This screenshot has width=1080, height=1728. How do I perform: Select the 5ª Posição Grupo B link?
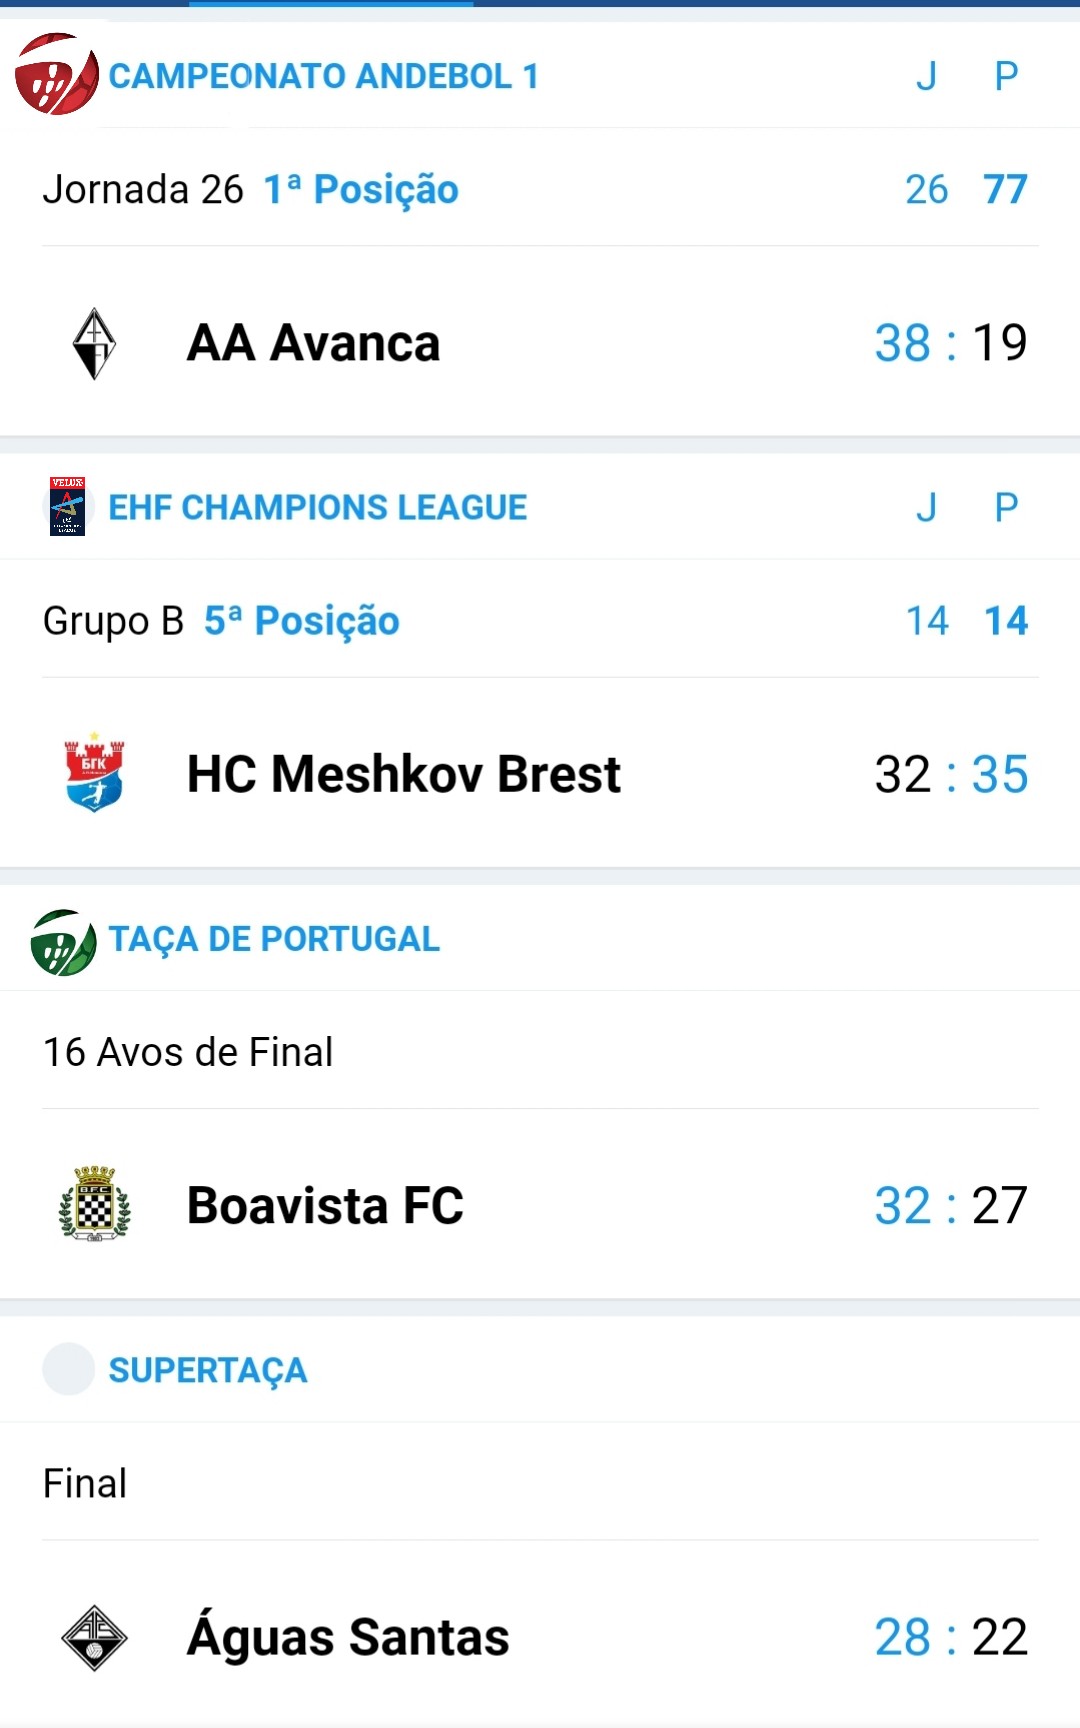(302, 621)
